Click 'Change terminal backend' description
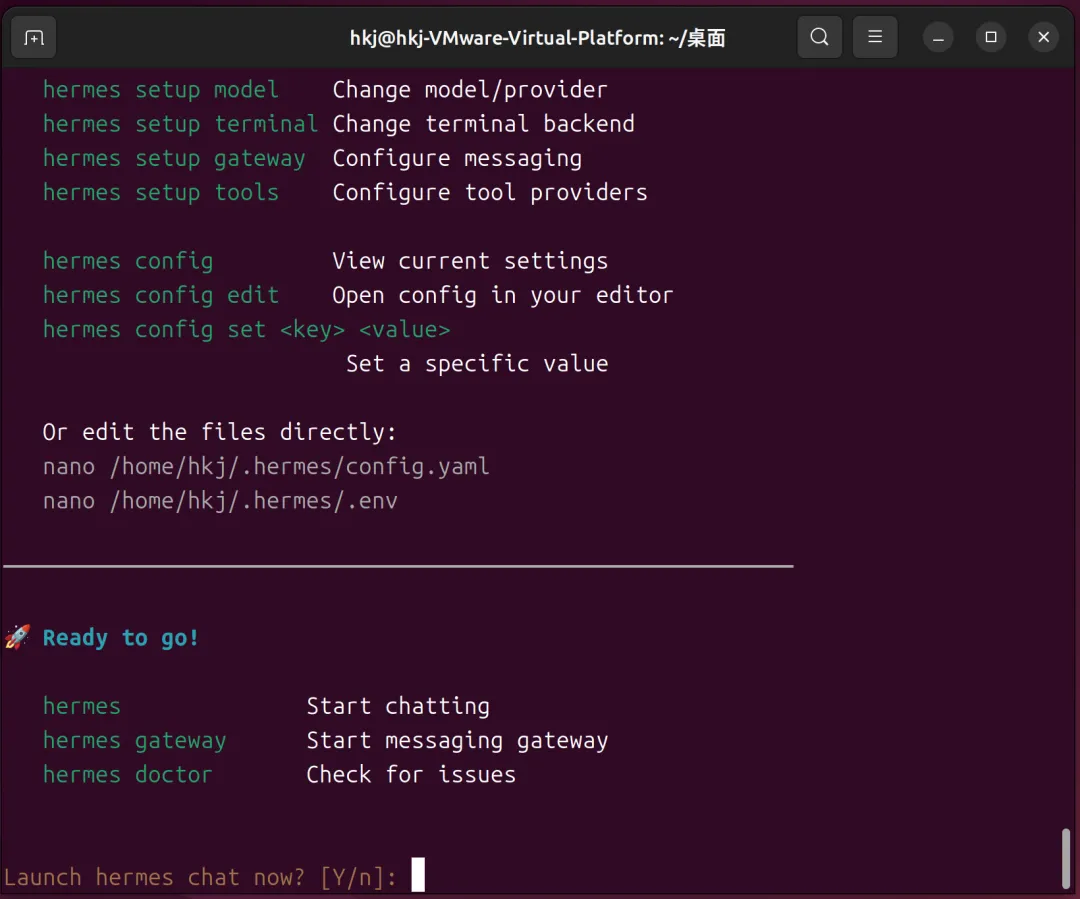The width and height of the screenshot is (1080, 899). click(484, 124)
